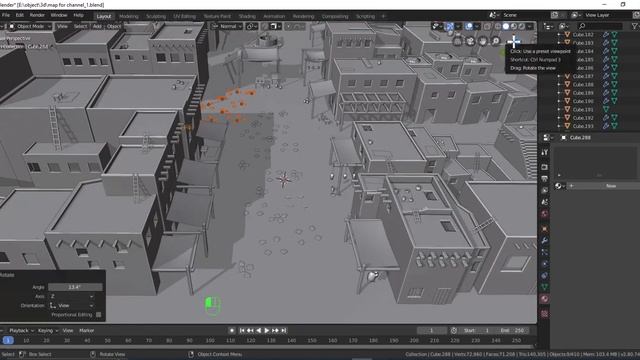Open the viewport Object menu
The height and width of the screenshot is (360, 640).
[114, 26]
